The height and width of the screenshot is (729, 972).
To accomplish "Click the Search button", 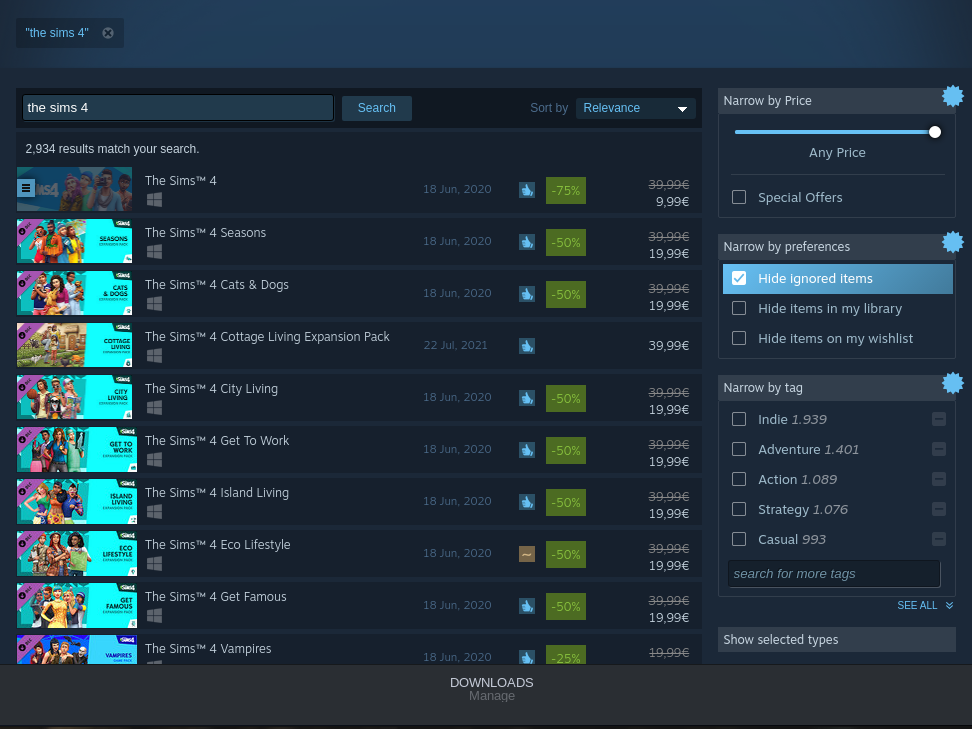I will coord(376,108).
